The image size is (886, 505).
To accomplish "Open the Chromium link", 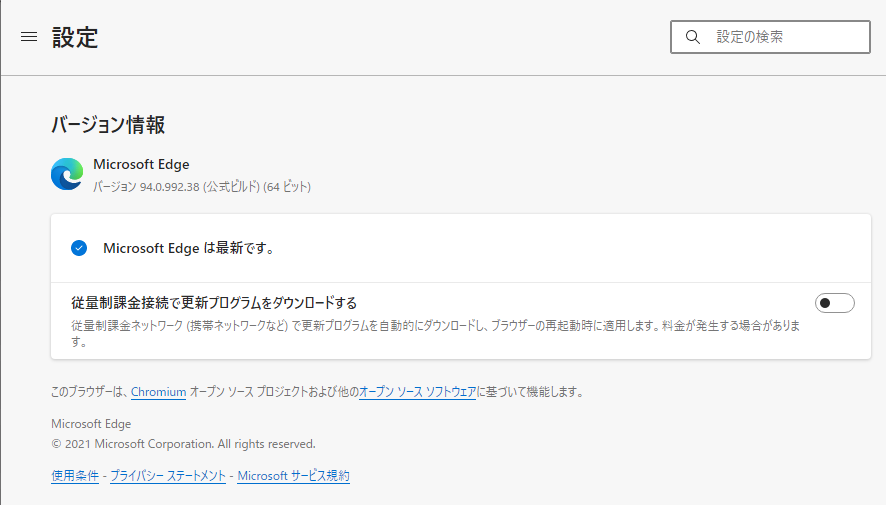I will point(158,391).
